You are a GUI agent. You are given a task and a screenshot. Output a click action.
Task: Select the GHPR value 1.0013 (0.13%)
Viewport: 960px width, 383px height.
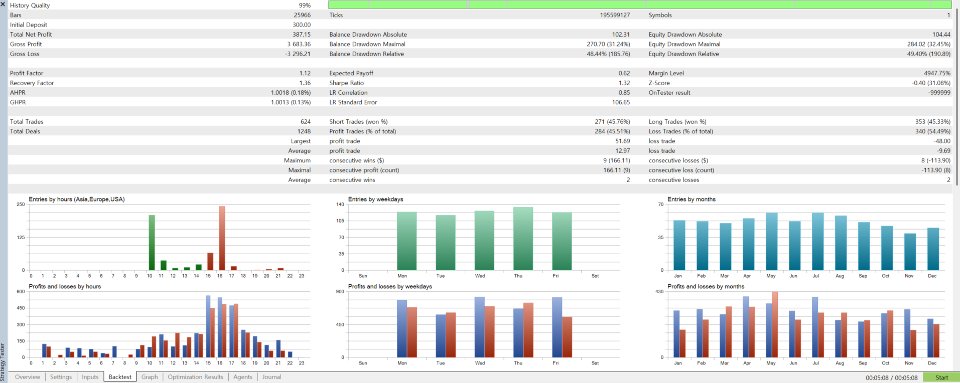click(x=291, y=102)
